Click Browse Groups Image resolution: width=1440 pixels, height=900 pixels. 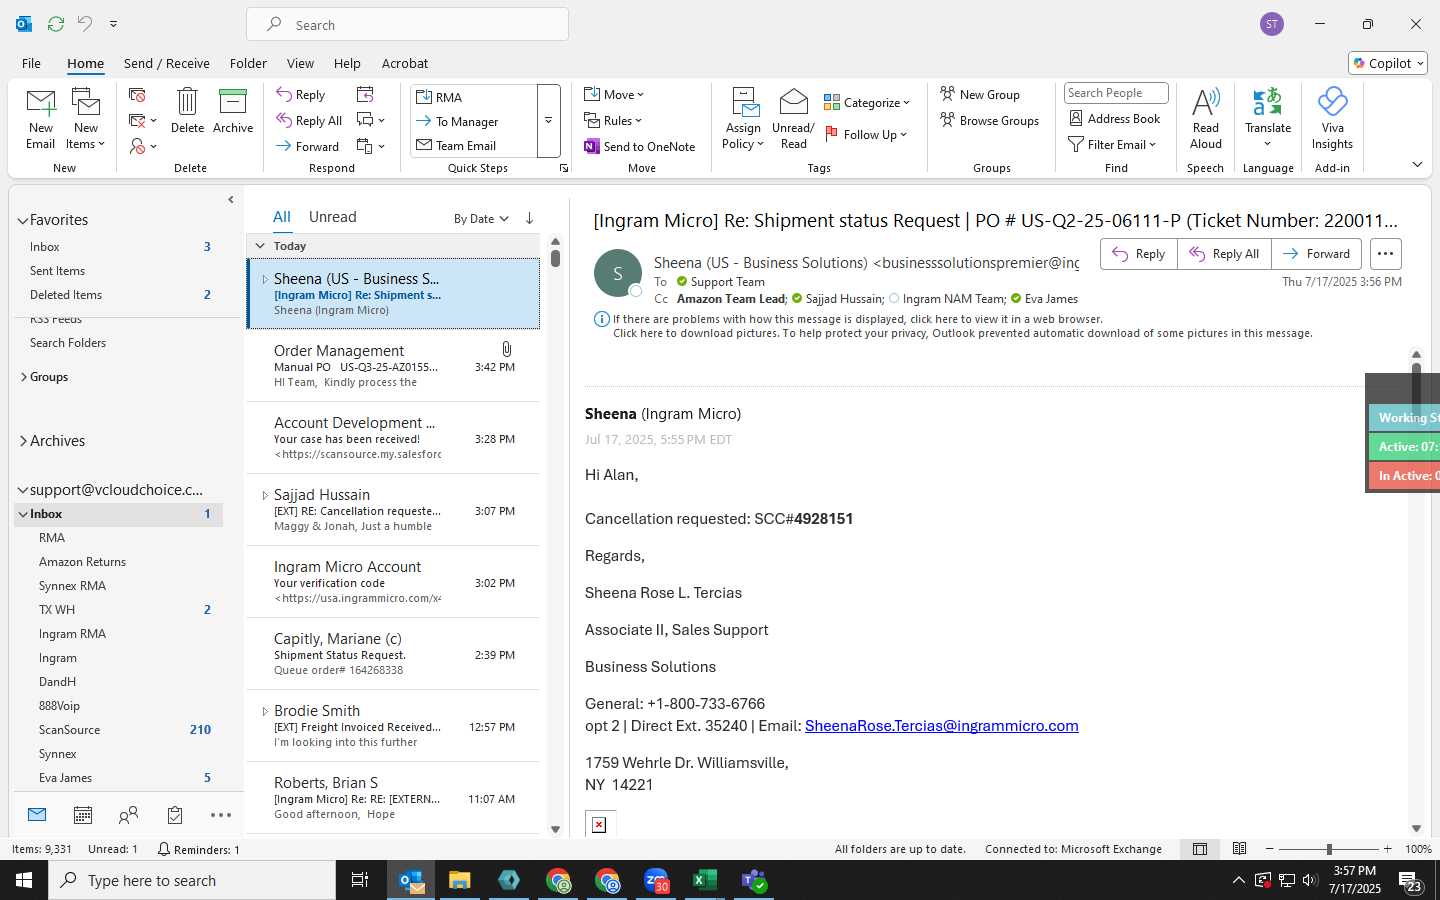tap(989, 121)
